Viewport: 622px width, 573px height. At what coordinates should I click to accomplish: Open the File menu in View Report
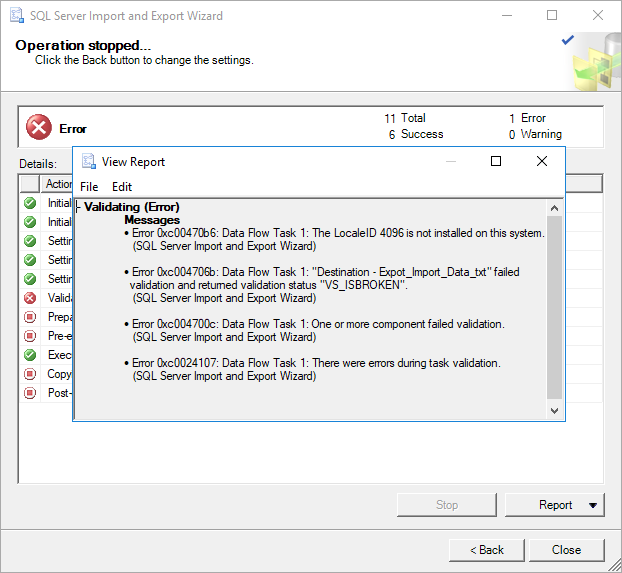[89, 187]
